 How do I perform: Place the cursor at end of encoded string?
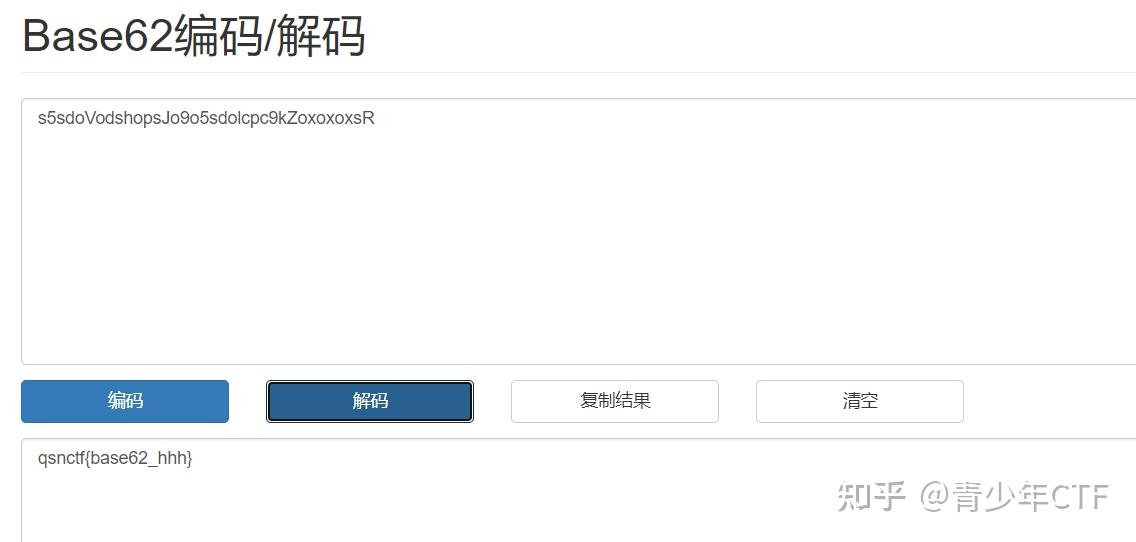(375, 118)
